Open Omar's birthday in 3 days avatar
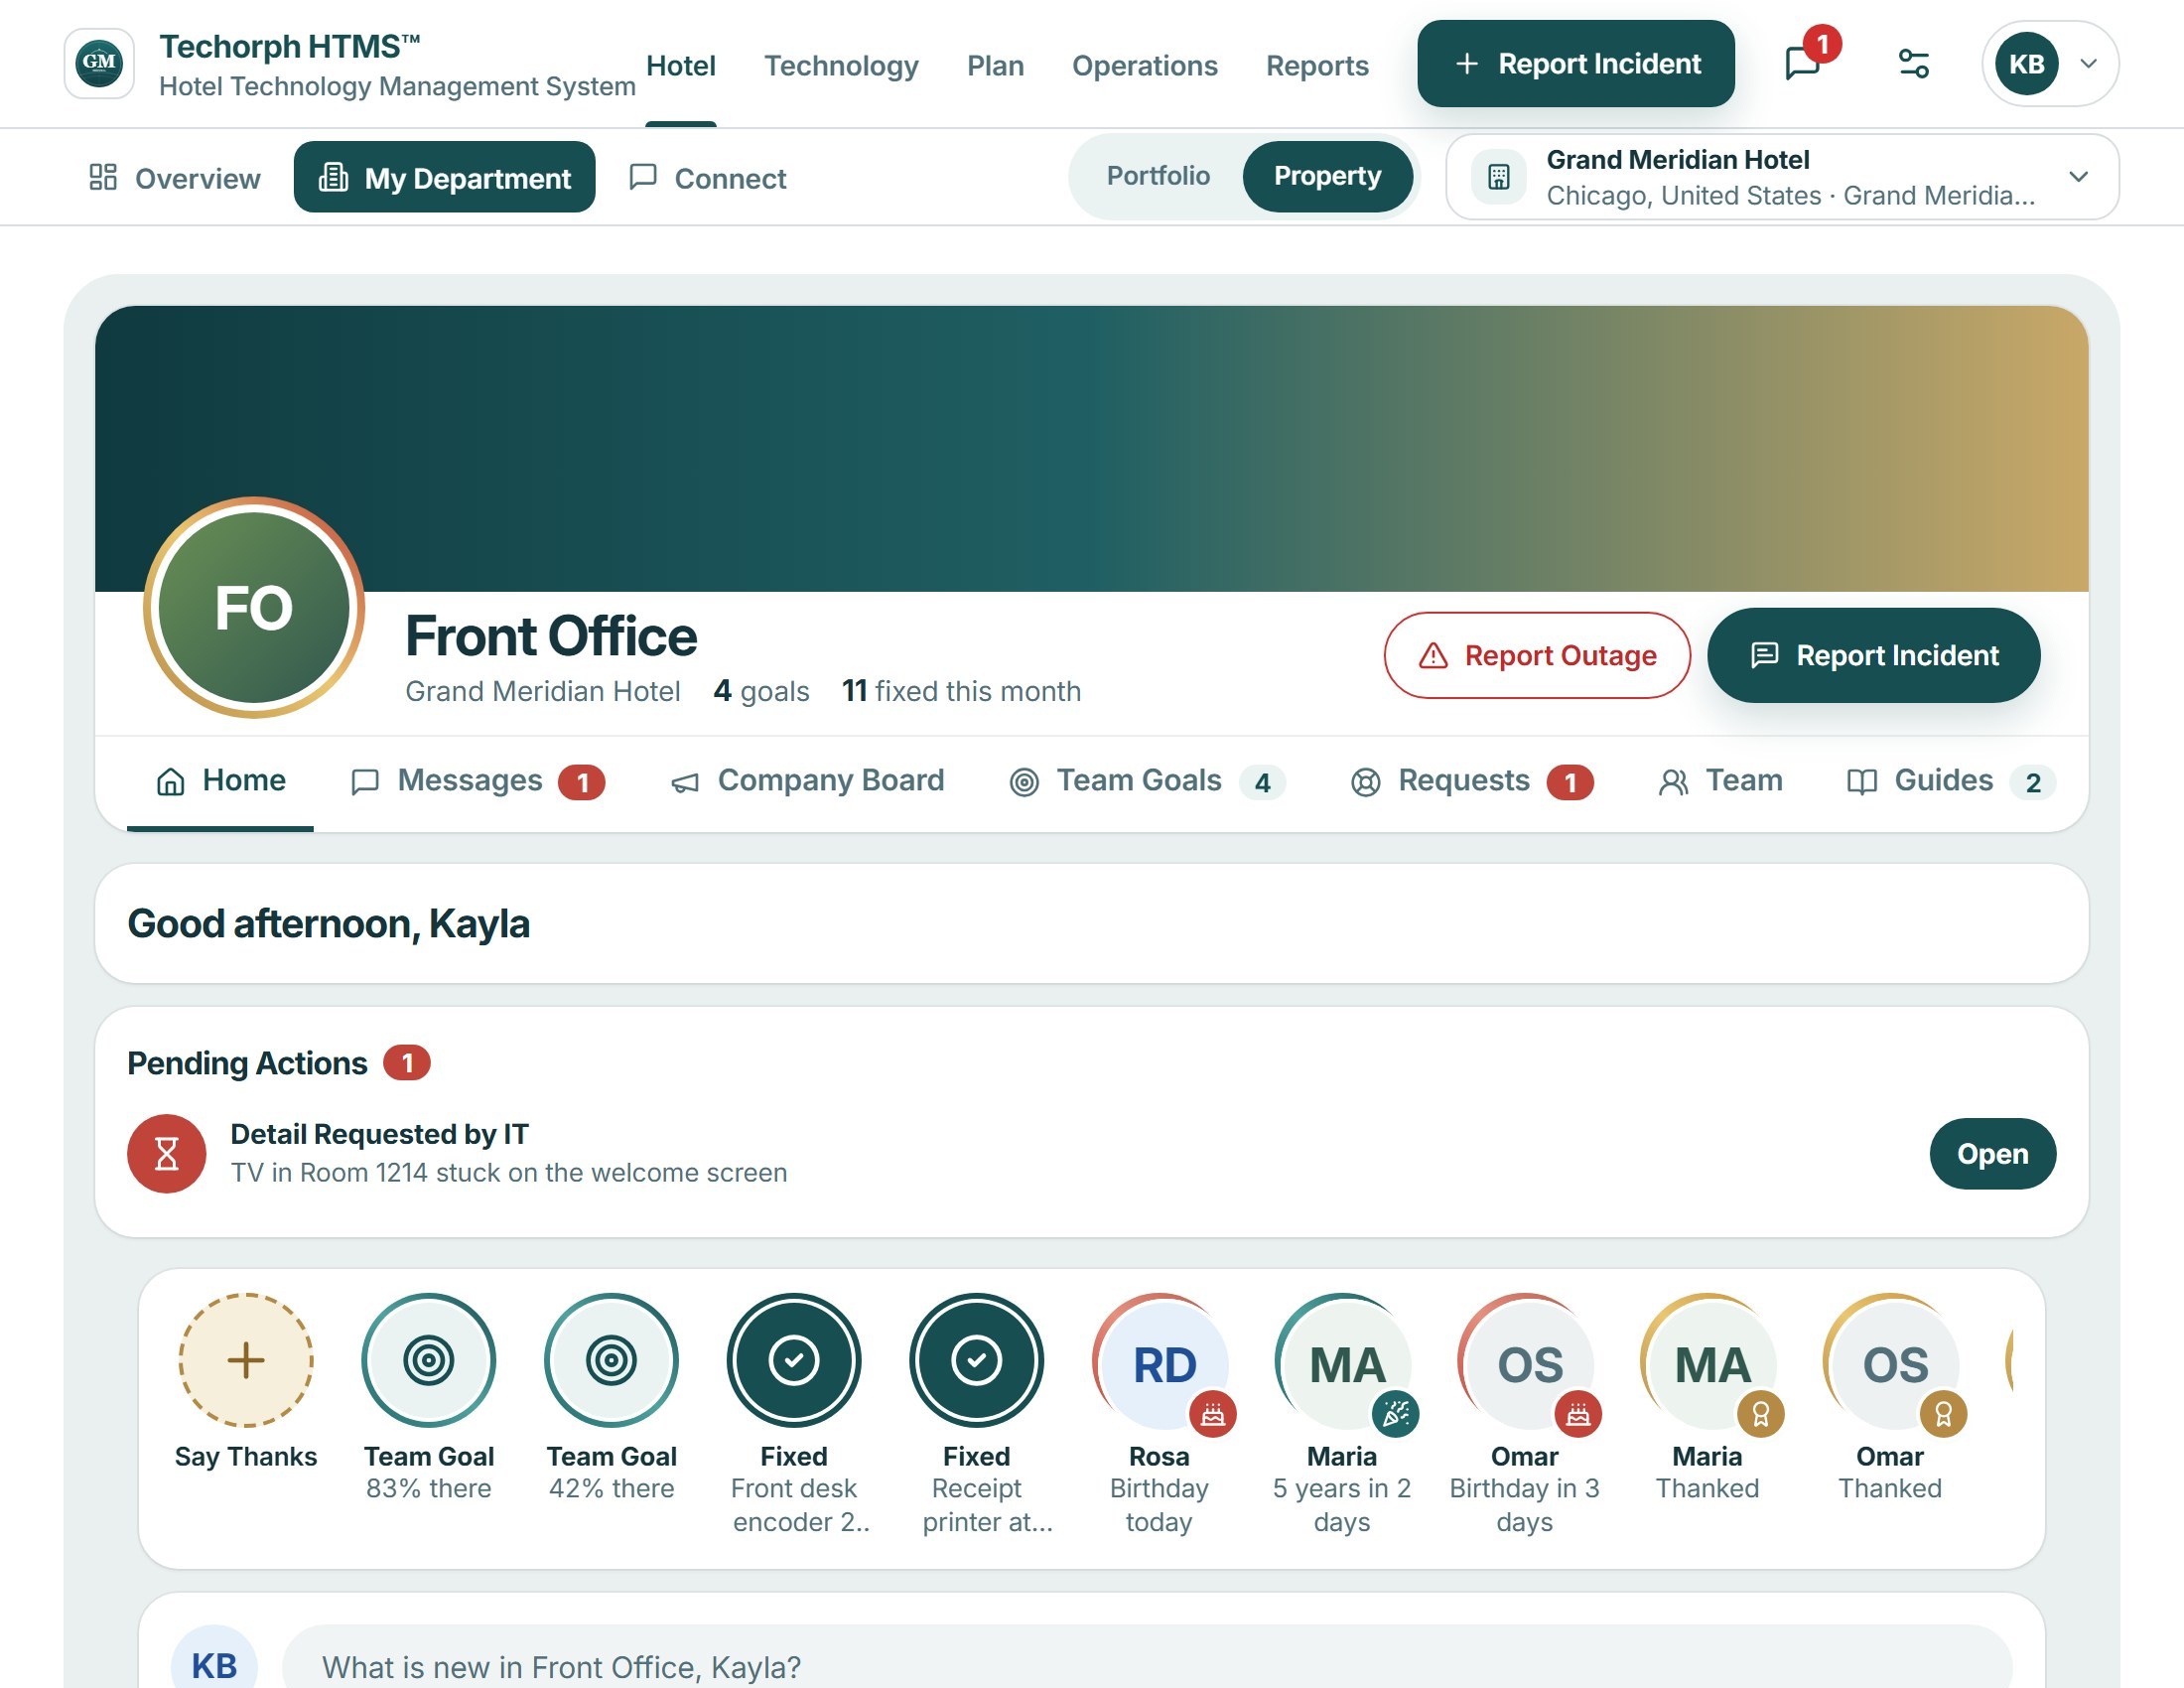The height and width of the screenshot is (1688, 2184). coord(1526,1360)
